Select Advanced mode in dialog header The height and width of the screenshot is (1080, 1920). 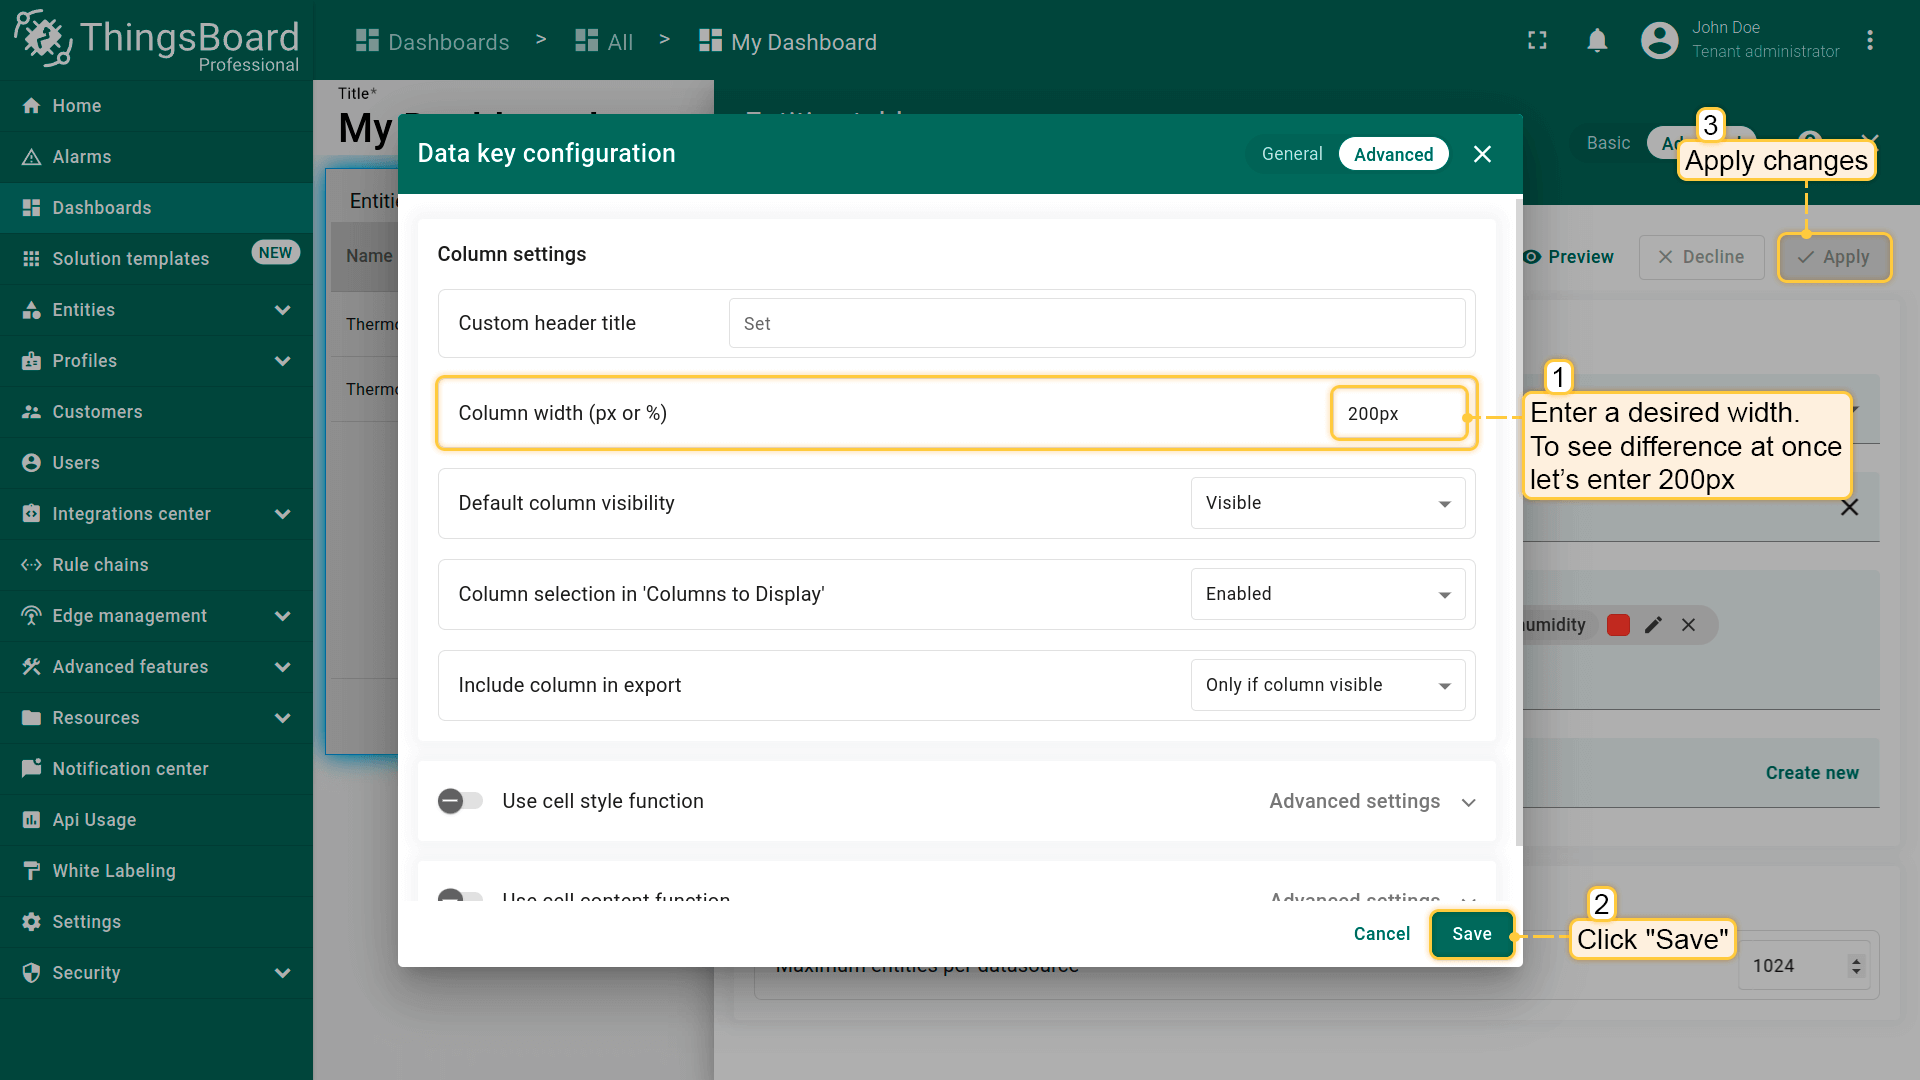tap(1393, 154)
